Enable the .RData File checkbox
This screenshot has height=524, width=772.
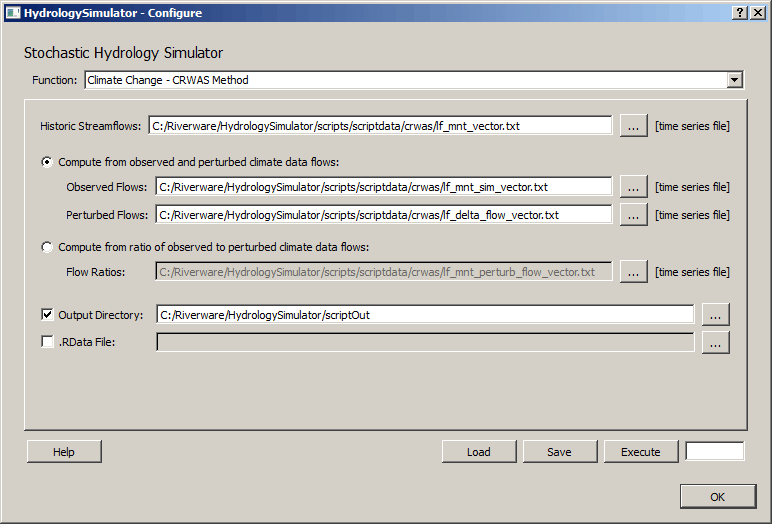click(47, 341)
